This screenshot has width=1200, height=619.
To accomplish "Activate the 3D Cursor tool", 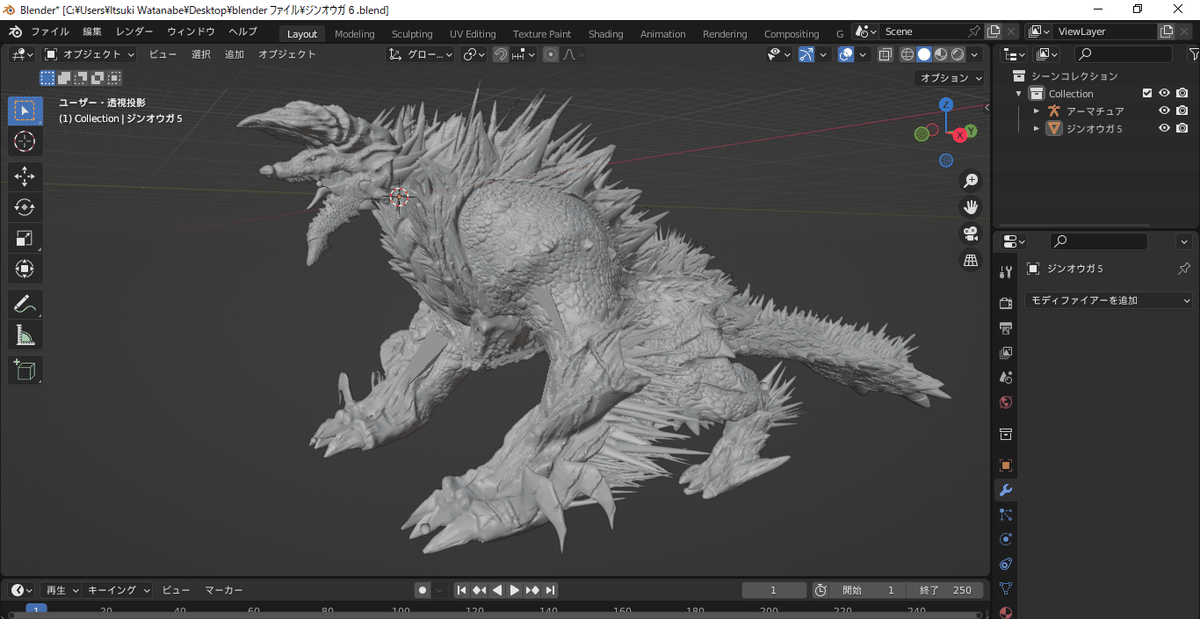I will (25, 142).
